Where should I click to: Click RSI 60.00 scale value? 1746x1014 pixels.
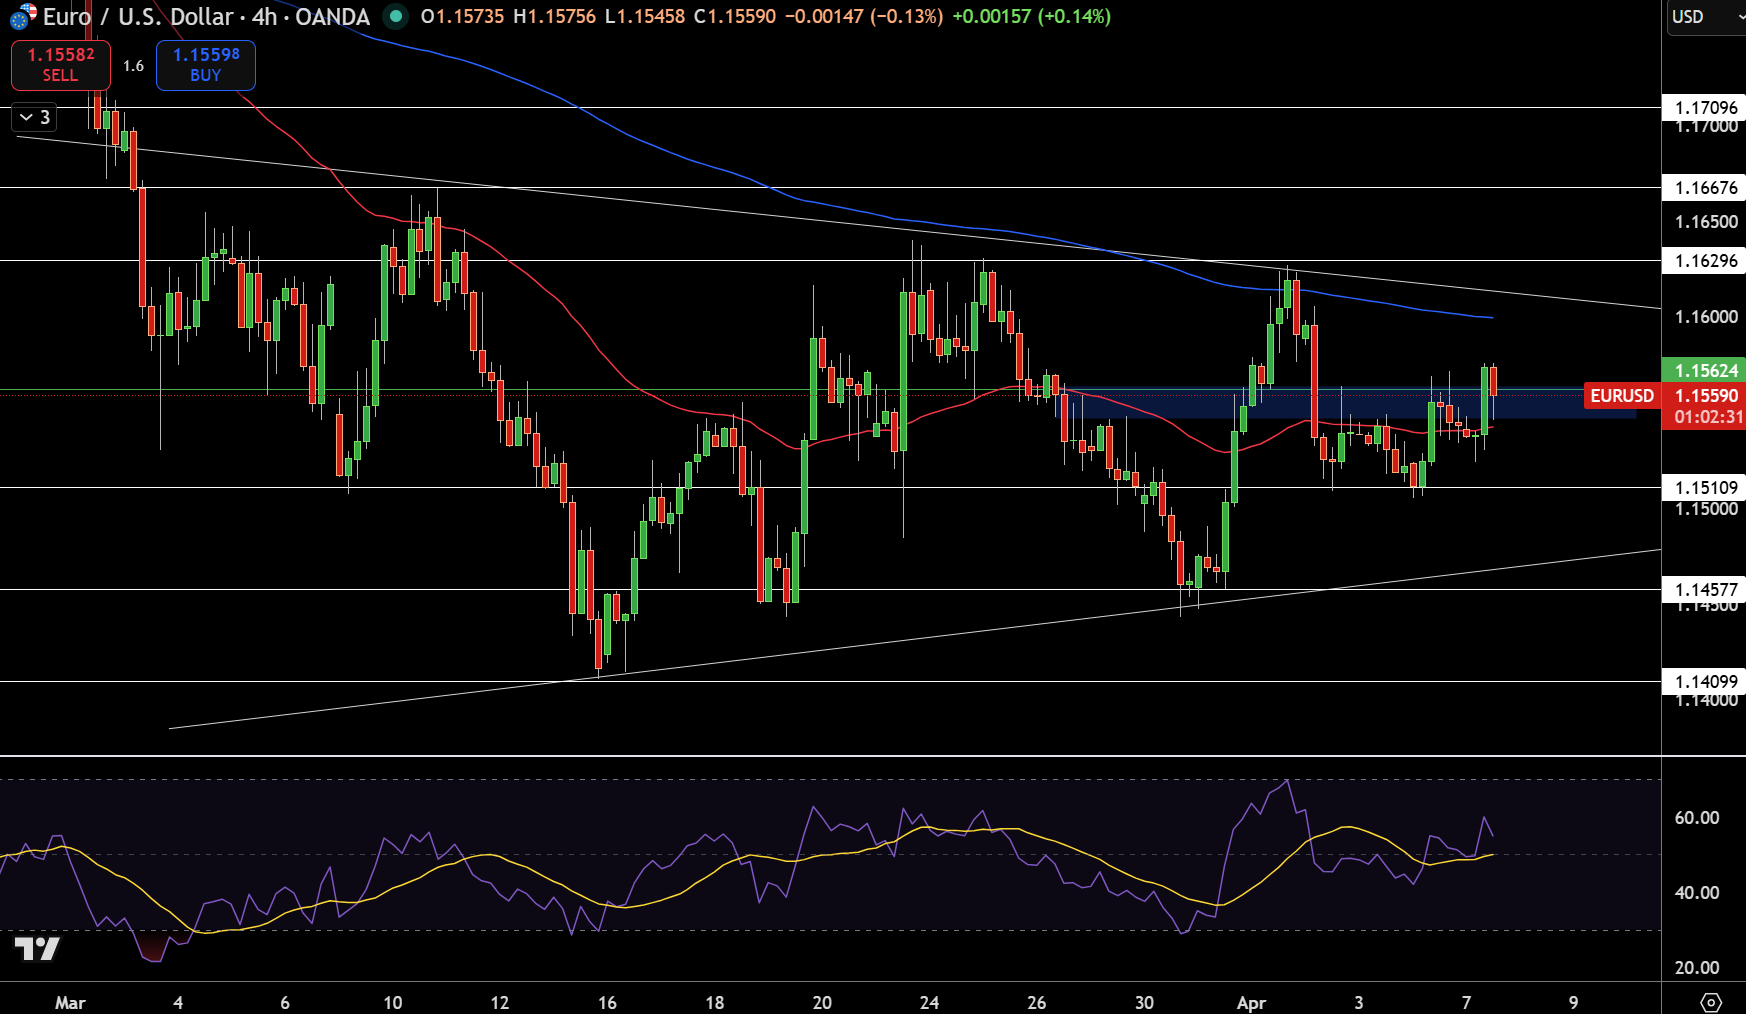pyautogui.click(x=1697, y=818)
